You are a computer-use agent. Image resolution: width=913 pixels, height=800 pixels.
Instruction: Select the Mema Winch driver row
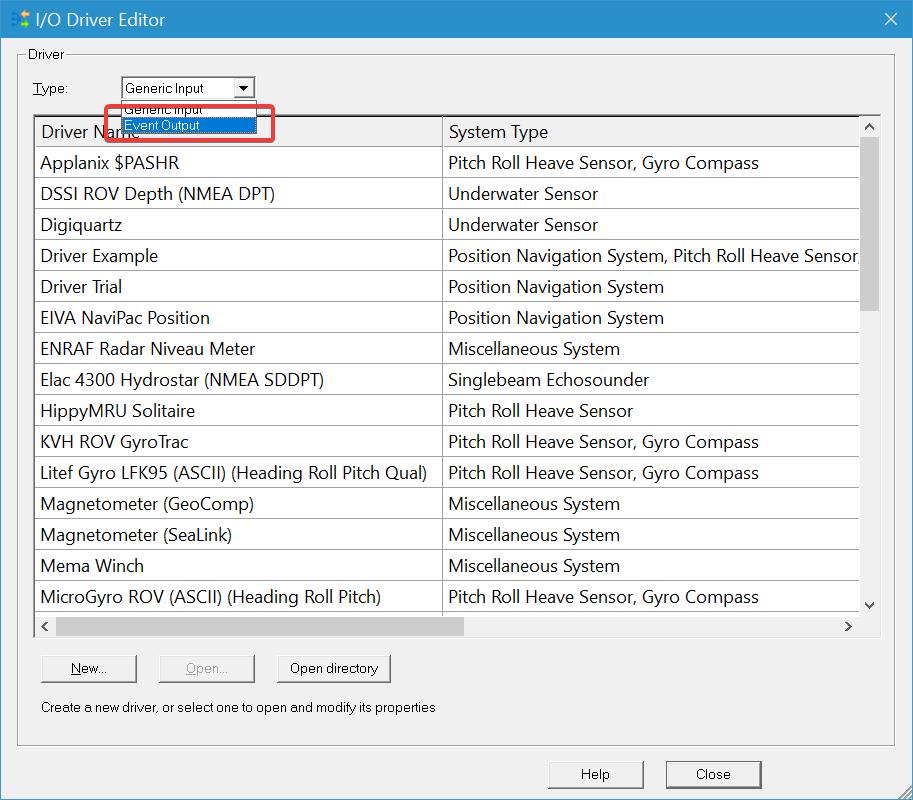92,566
